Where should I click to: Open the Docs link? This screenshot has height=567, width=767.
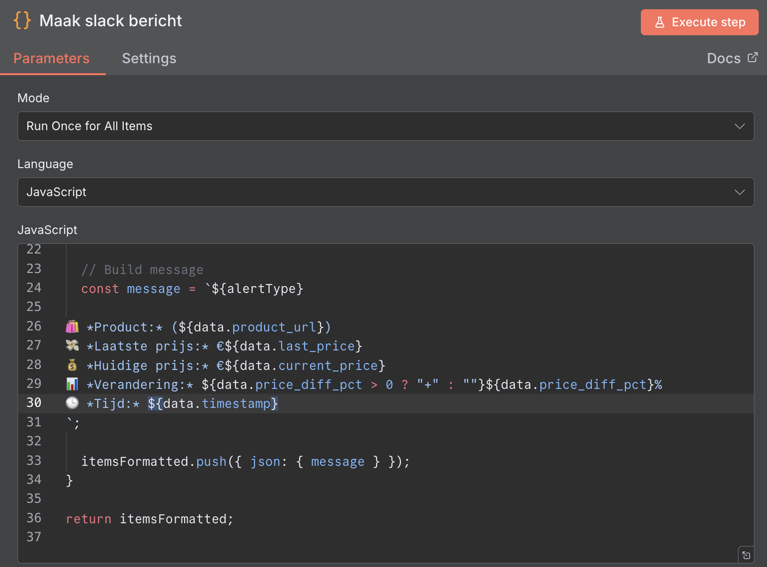pos(724,58)
